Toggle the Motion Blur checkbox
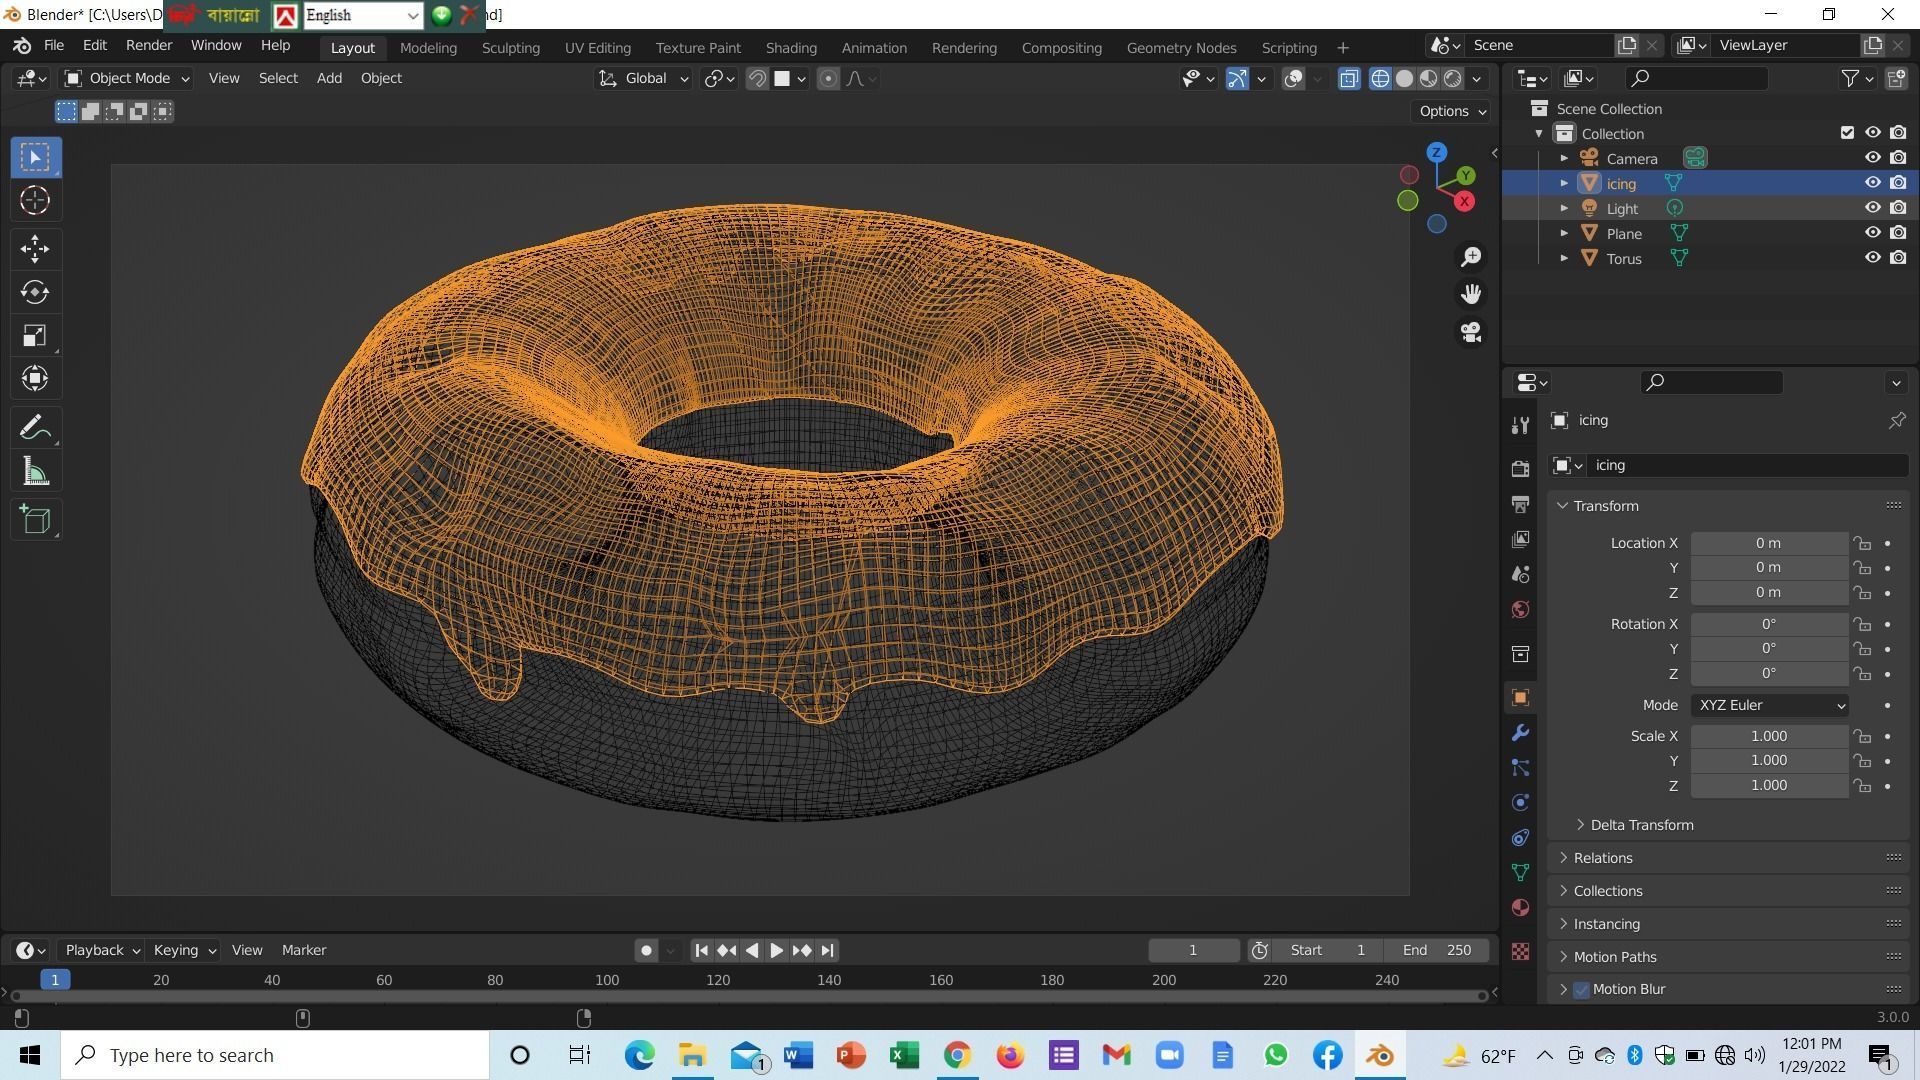Screen dimensions: 1920x1080 (1581, 990)
